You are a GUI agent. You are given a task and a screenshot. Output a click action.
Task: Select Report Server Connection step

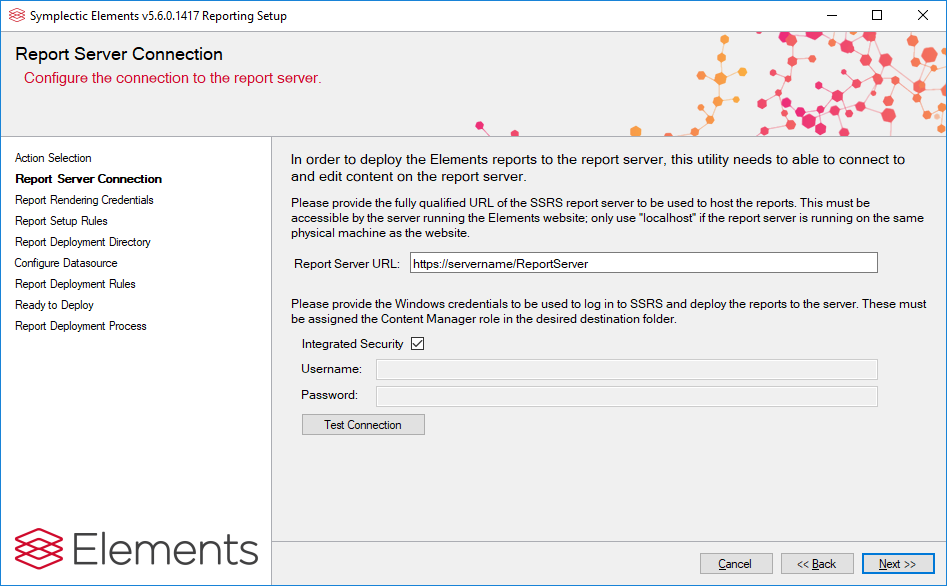(x=89, y=179)
